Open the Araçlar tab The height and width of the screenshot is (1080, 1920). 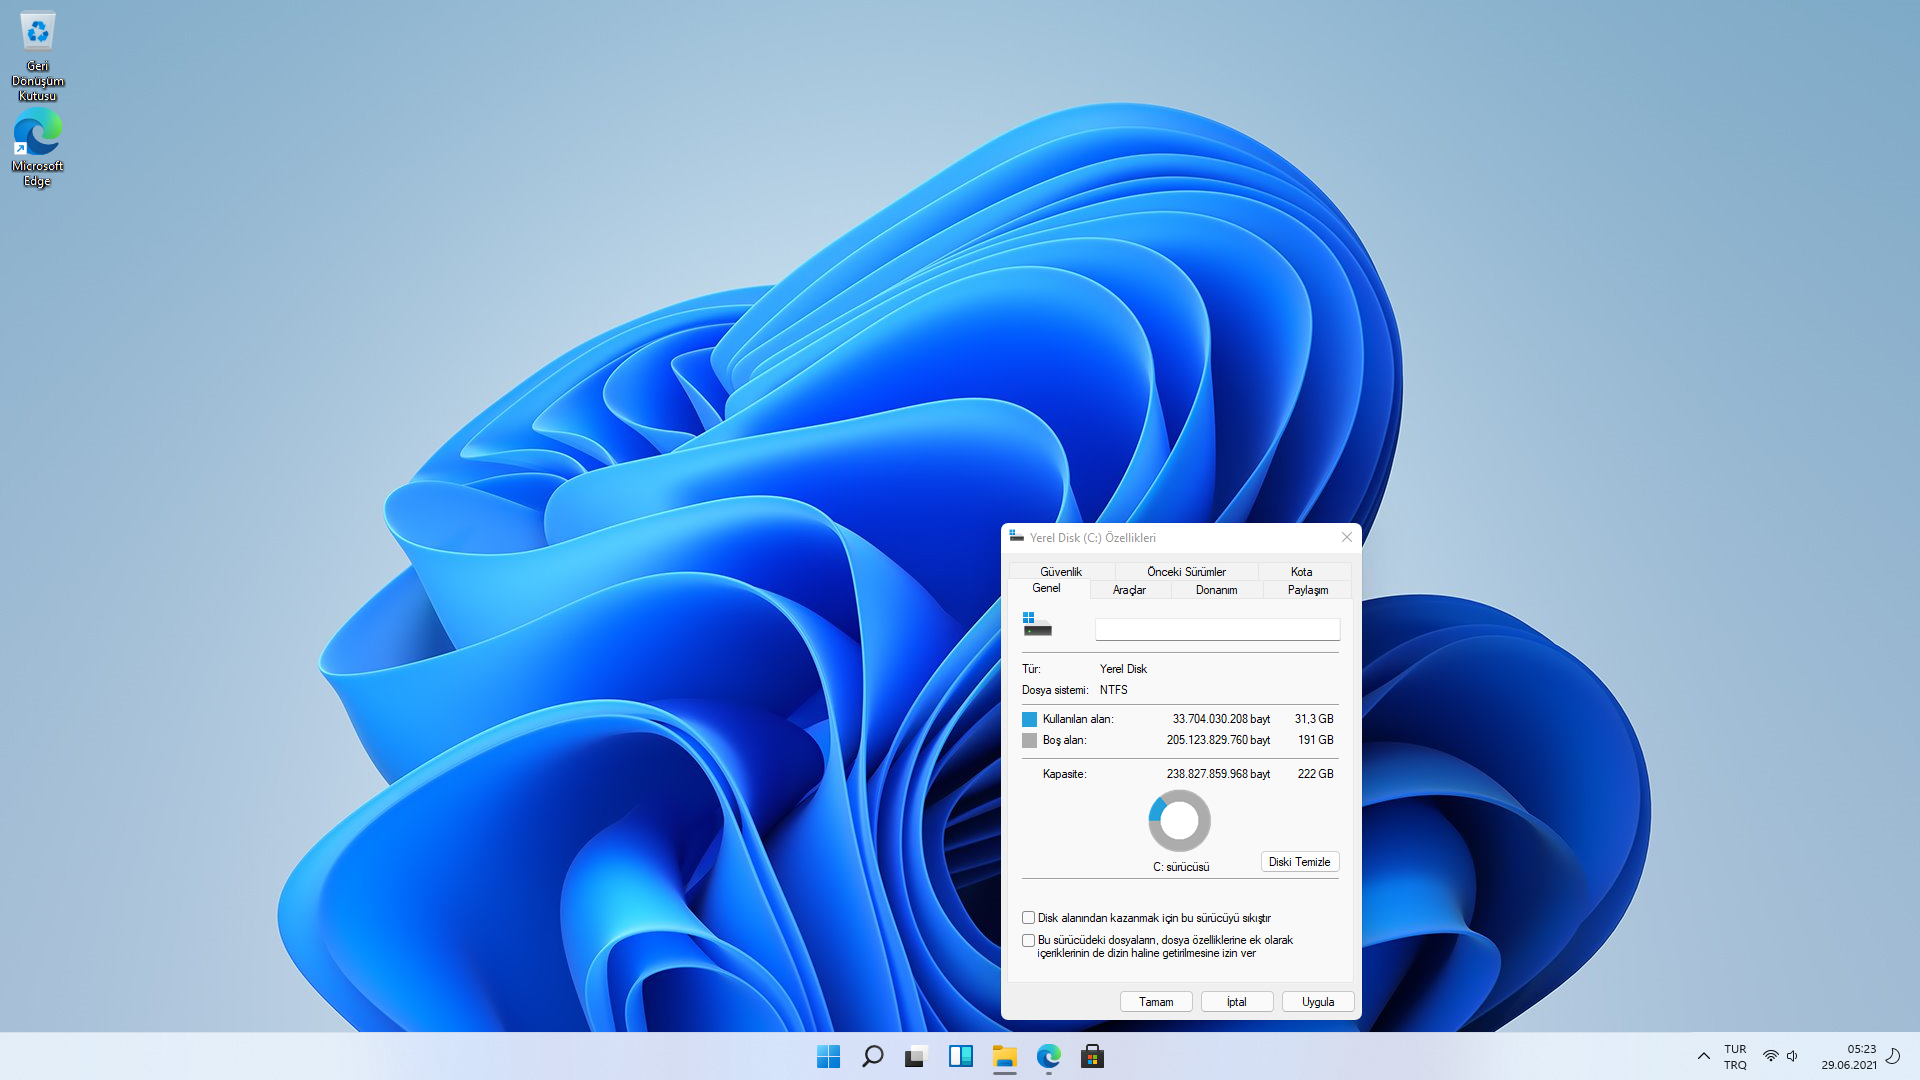[x=1129, y=590]
